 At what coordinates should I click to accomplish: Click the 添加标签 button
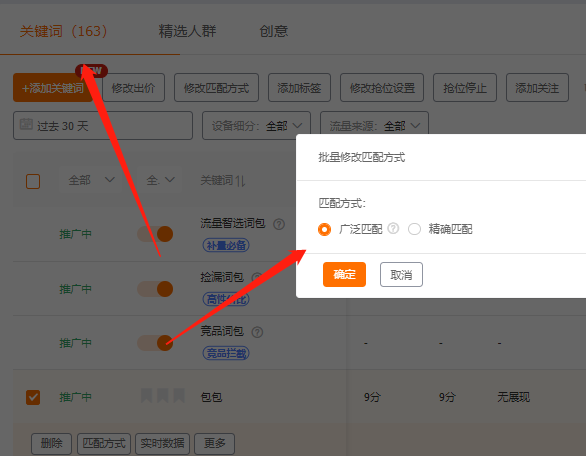pos(299,88)
